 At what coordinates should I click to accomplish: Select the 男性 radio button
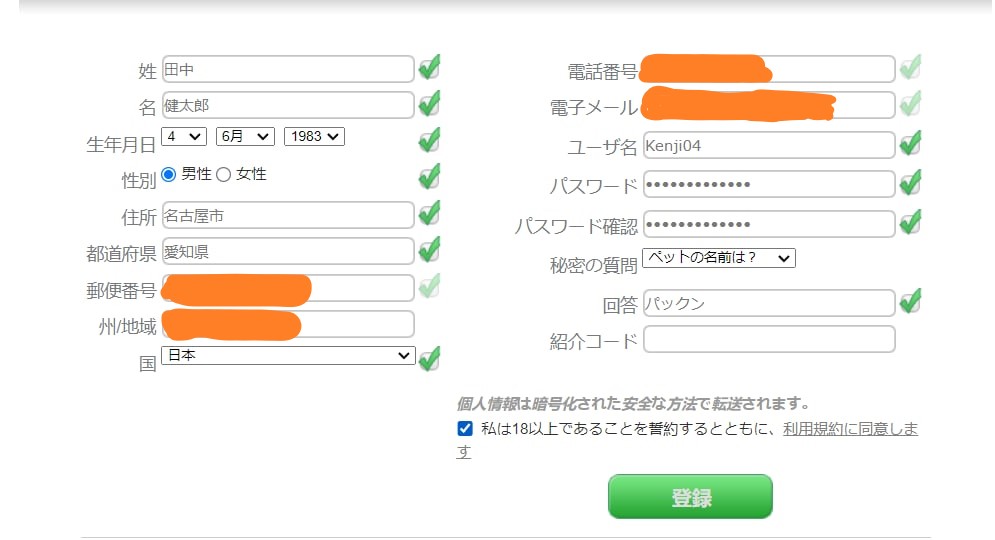[x=168, y=174]
